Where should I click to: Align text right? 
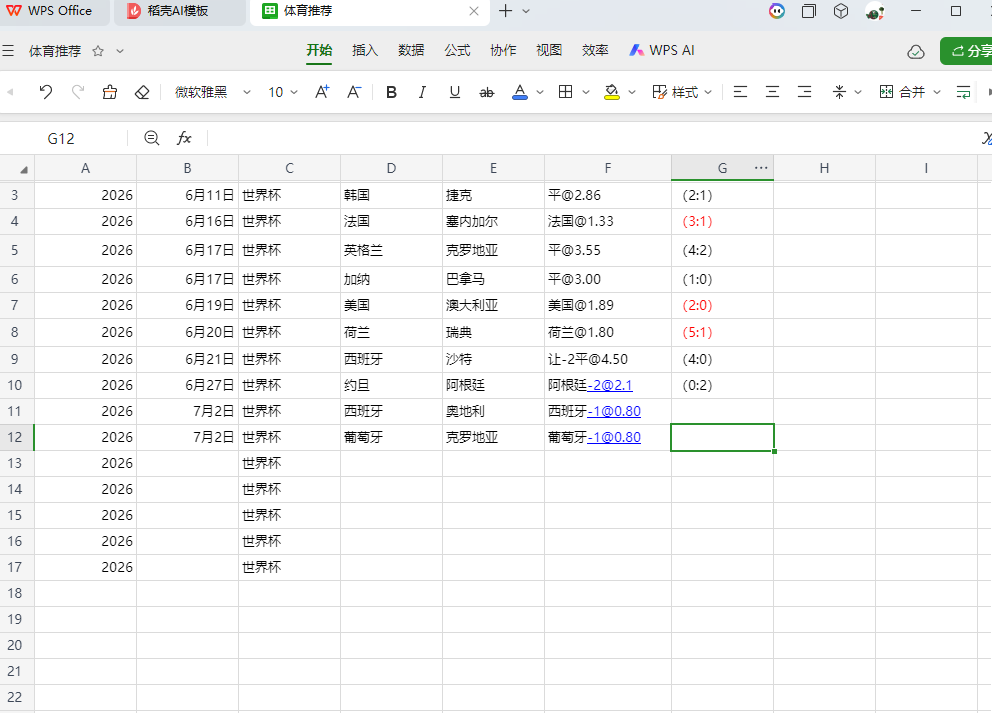point(805,92)
